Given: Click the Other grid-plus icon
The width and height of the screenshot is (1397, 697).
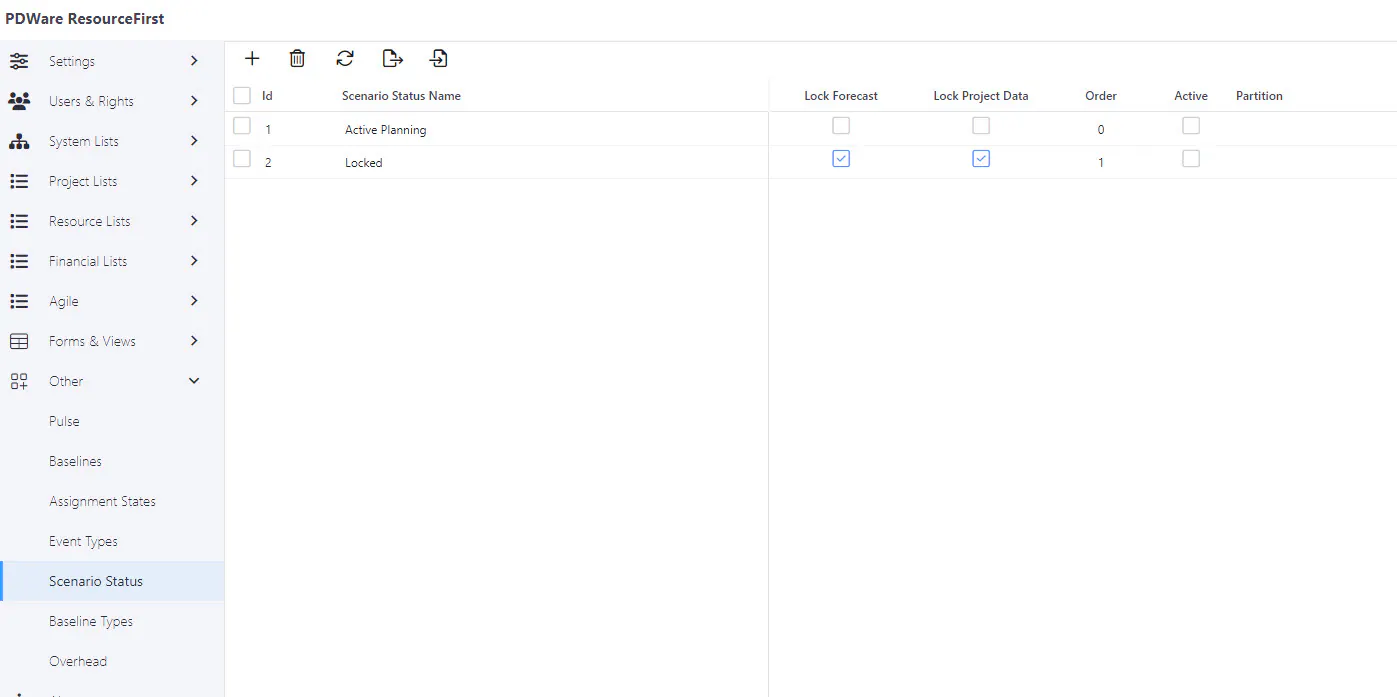Looking at the screenshot, I should click(19, 381).
